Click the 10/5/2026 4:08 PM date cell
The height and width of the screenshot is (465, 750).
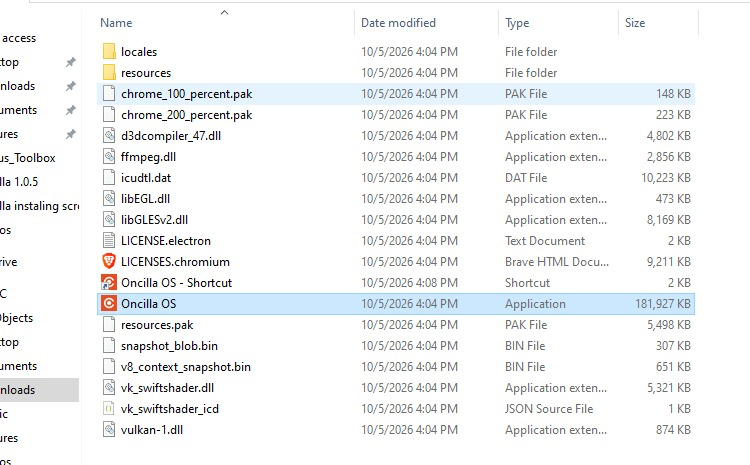tap(409, 283)
